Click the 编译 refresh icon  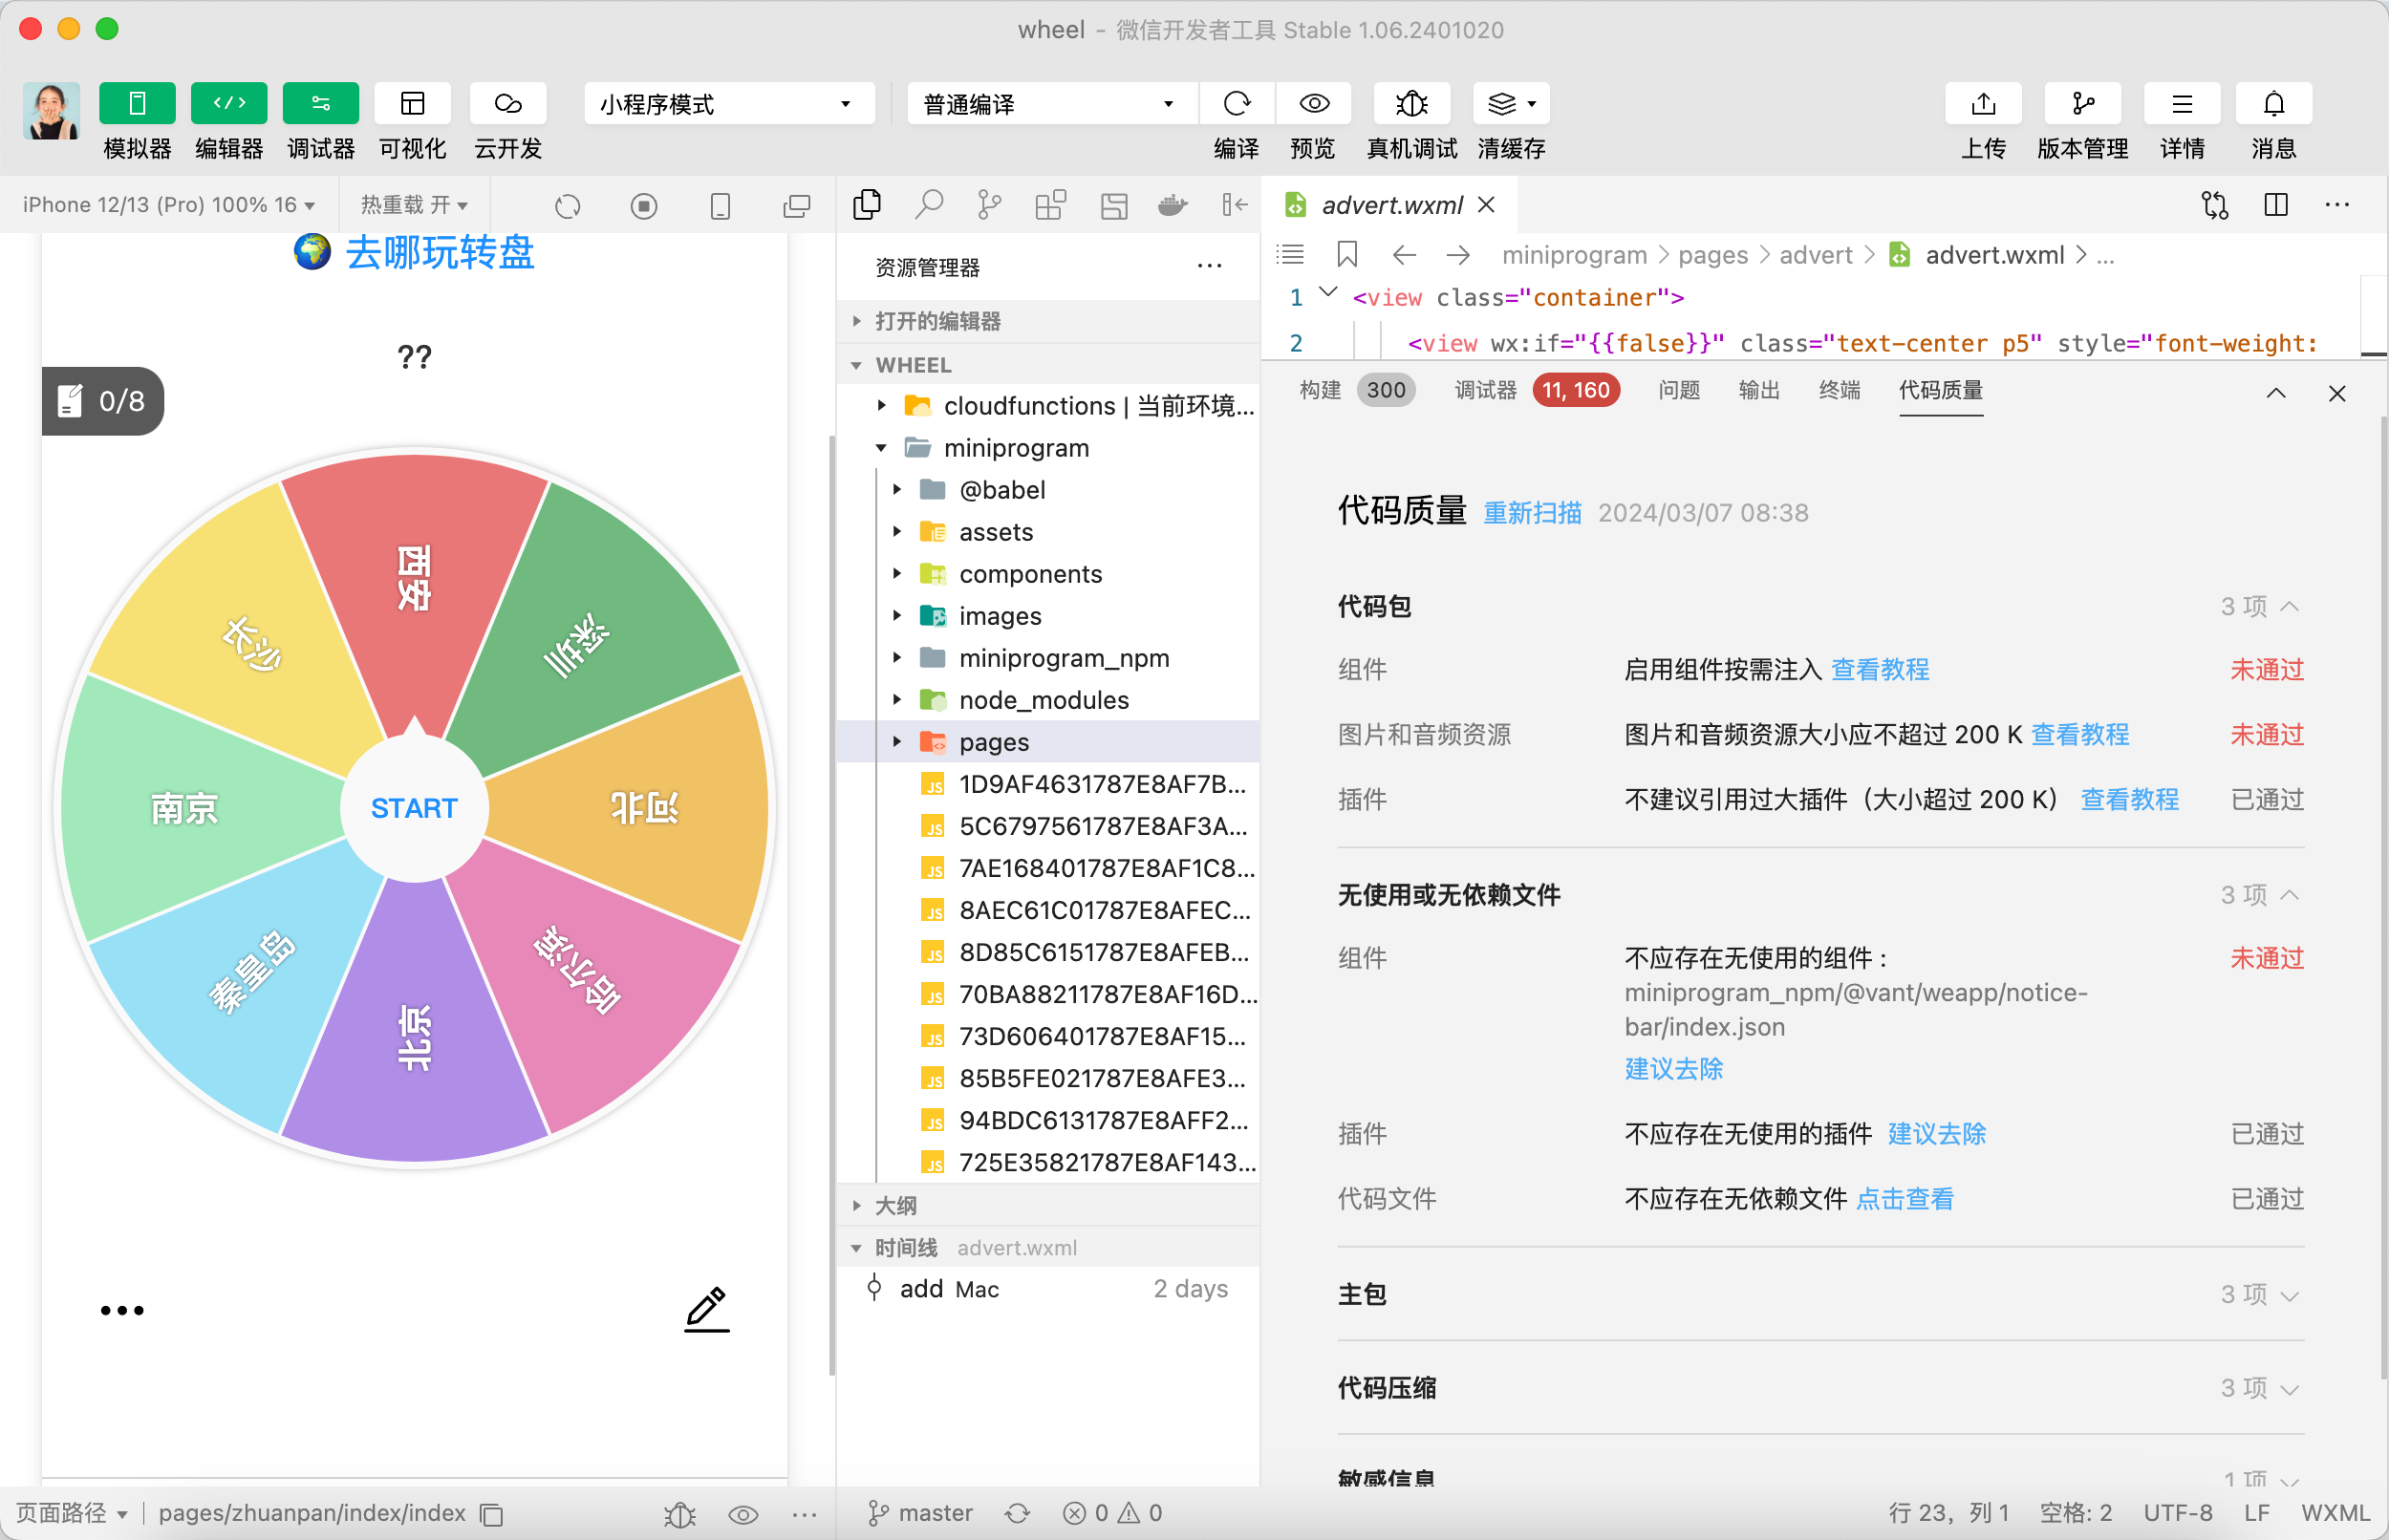pyautogui.click(x=1237, y=104)
